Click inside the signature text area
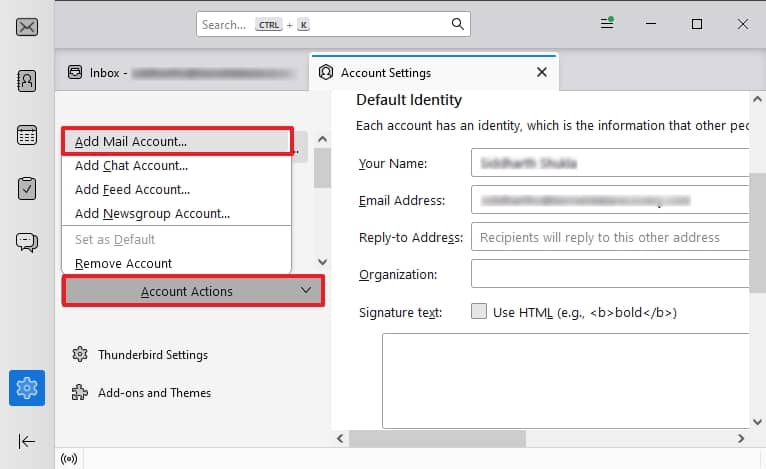The image size is (766, 469). 566,381
